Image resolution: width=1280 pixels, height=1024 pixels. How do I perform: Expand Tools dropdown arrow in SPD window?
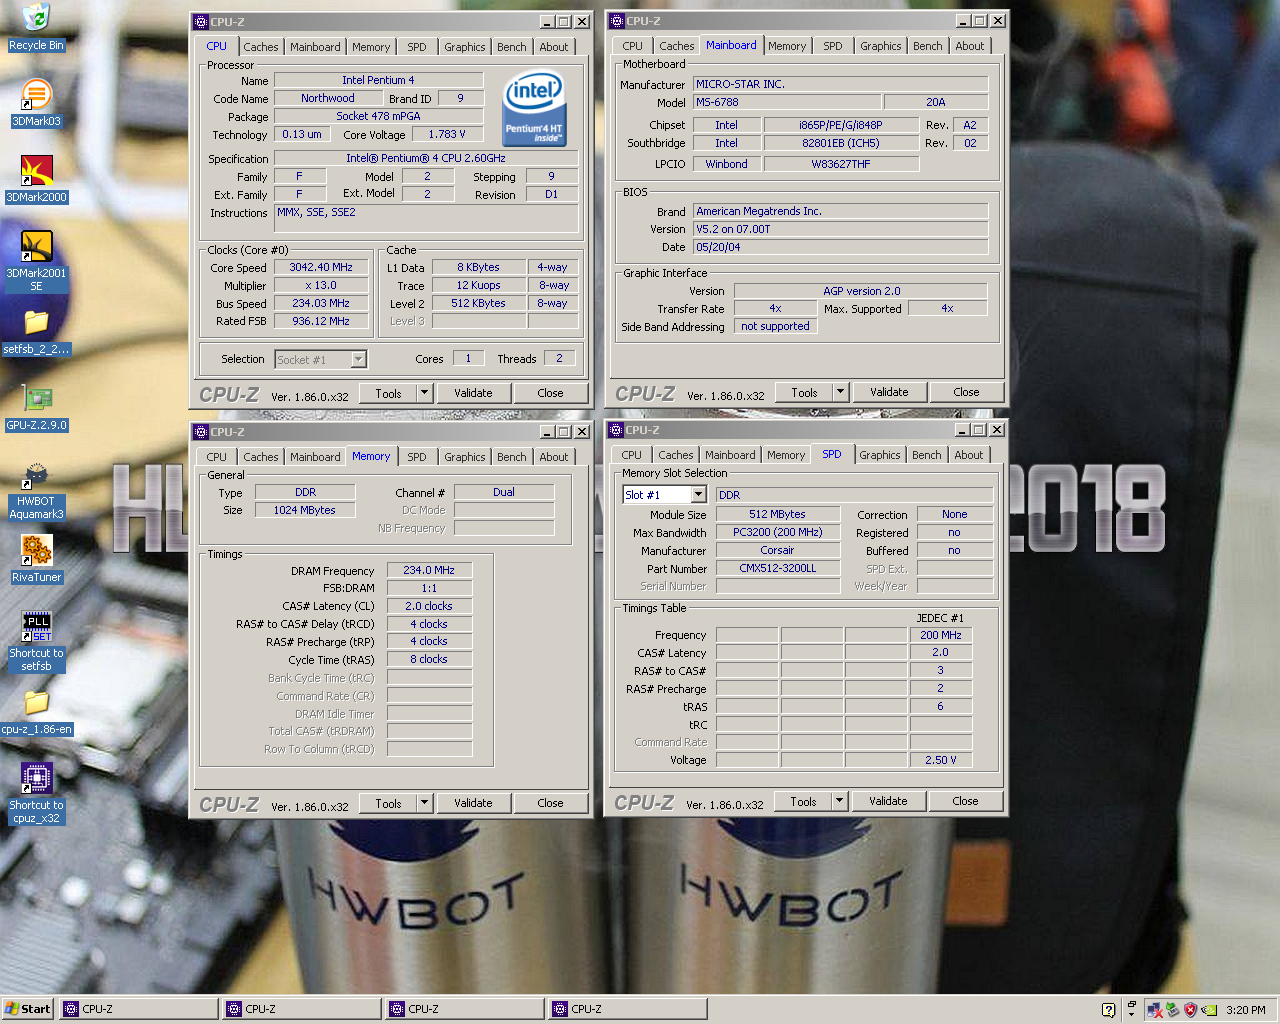[839, 801]
